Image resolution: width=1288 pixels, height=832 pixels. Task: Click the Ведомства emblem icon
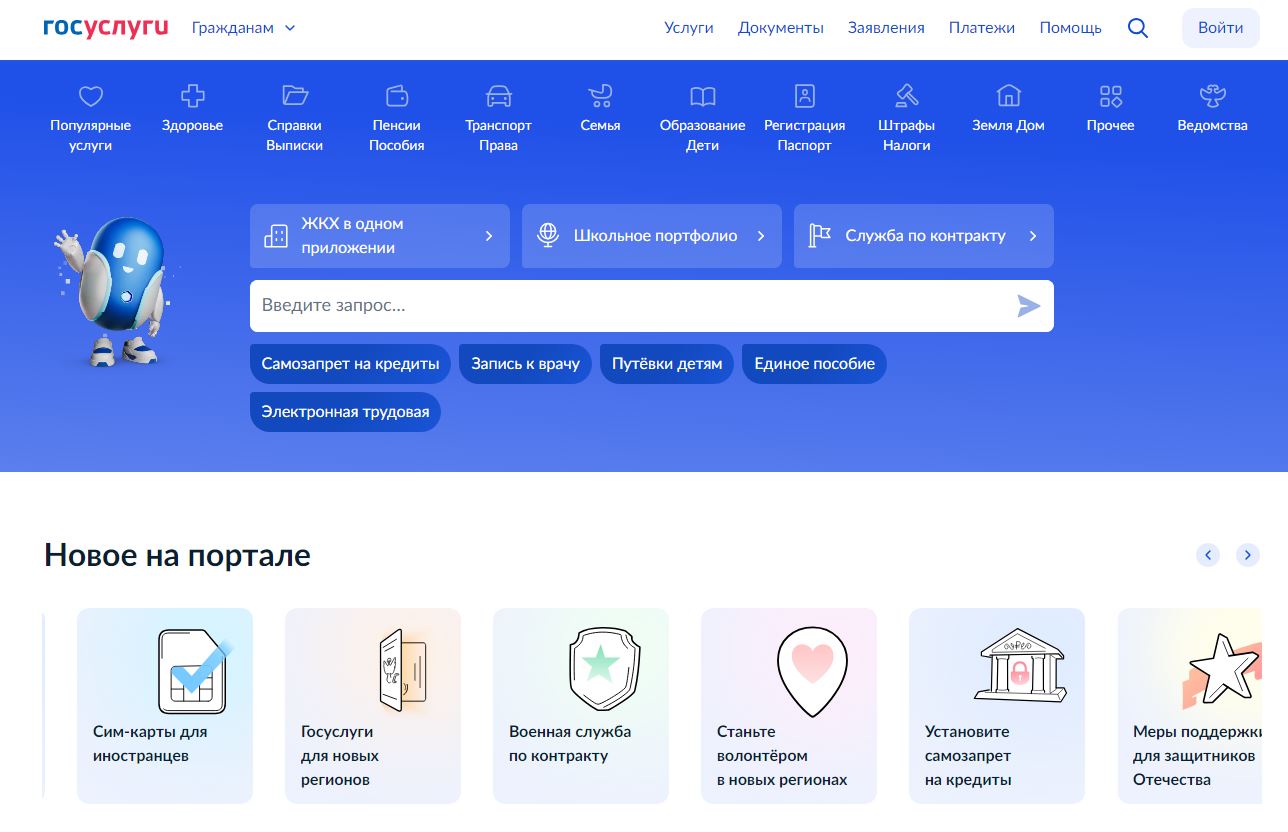[x=1212, y=96]
